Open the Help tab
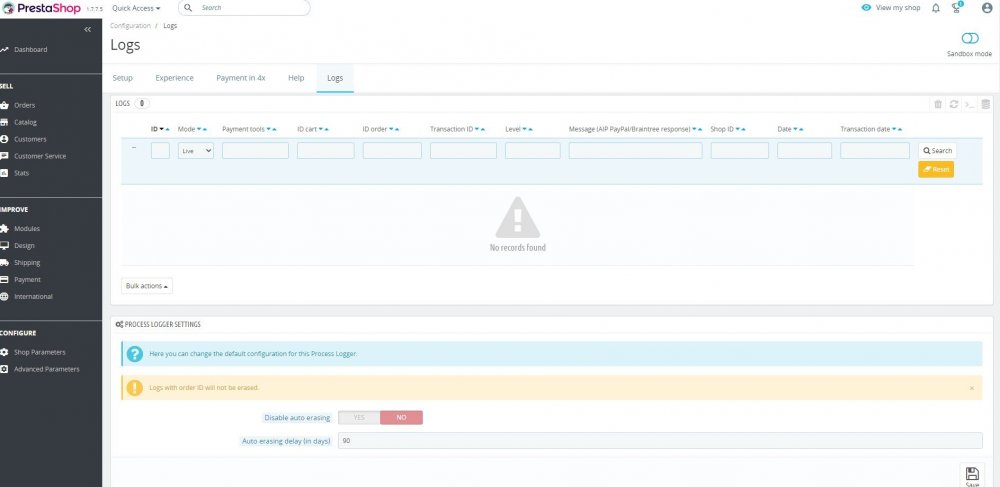Viewport: 1000px width, 487px height. click(x=296, y=78)
